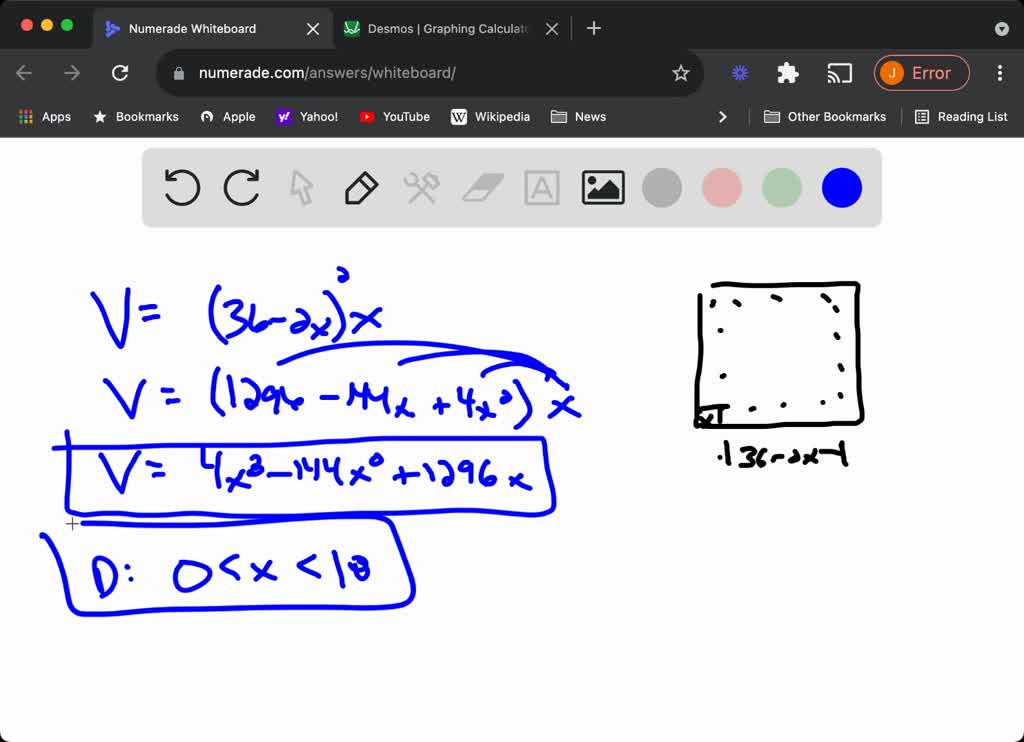Click the Chrome cast icon
The height and width of the screenshot is (742, 1024).
pos(839,73)
